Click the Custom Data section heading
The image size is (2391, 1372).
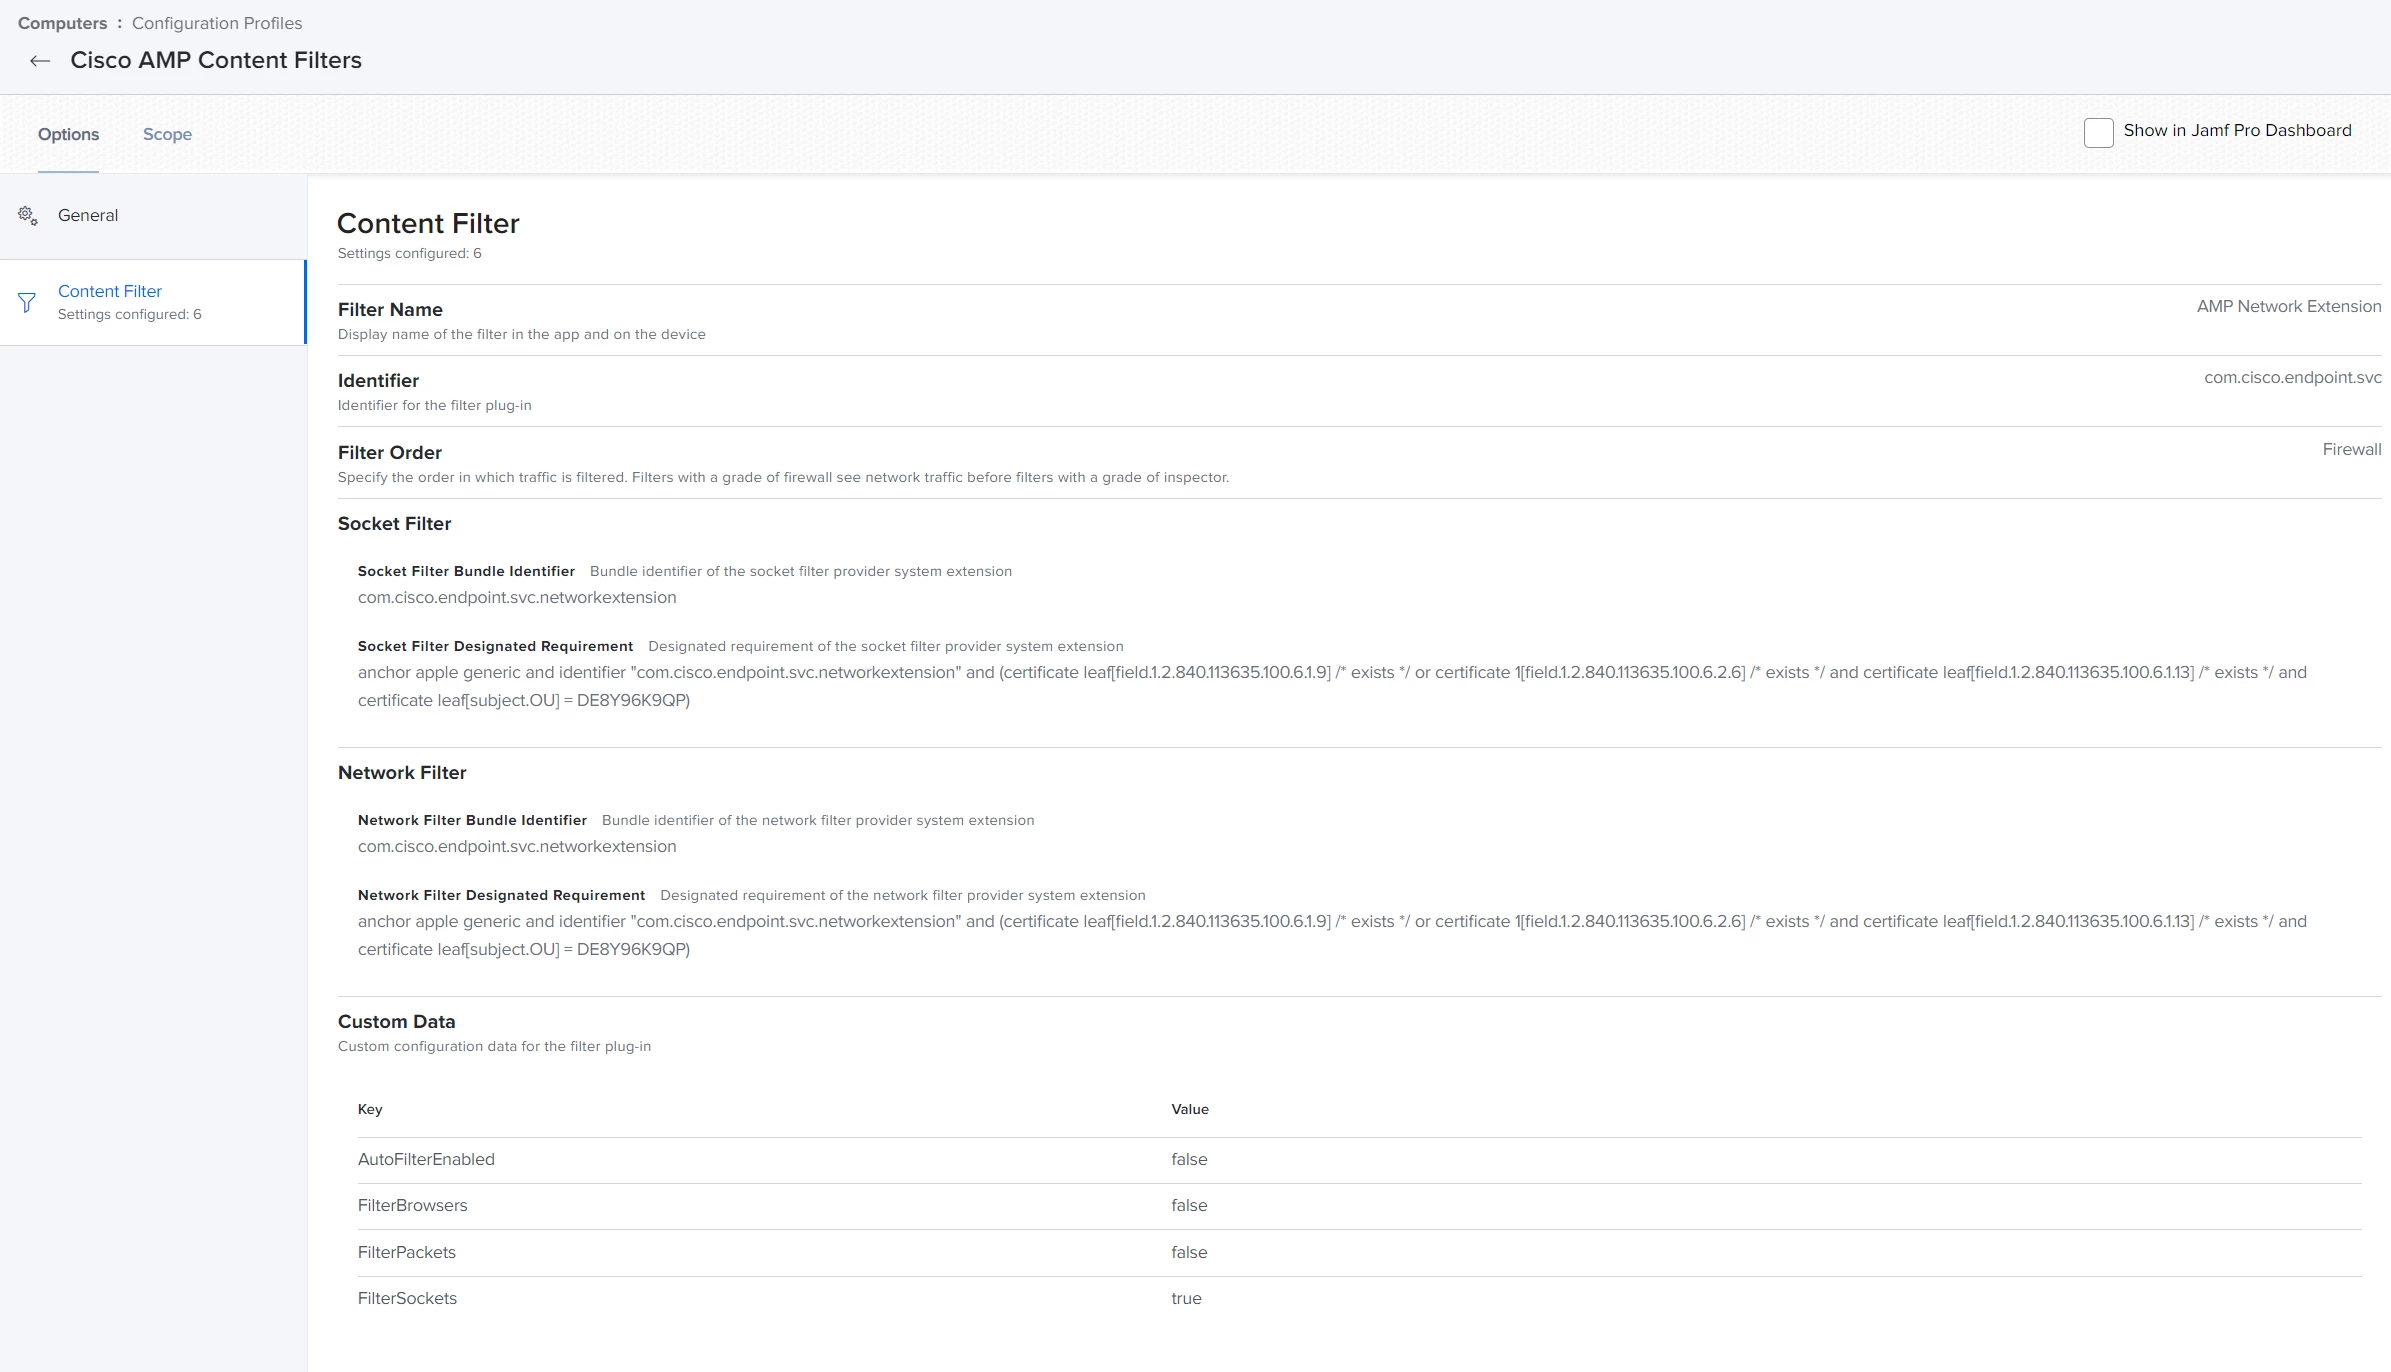tap(396, 1022)
